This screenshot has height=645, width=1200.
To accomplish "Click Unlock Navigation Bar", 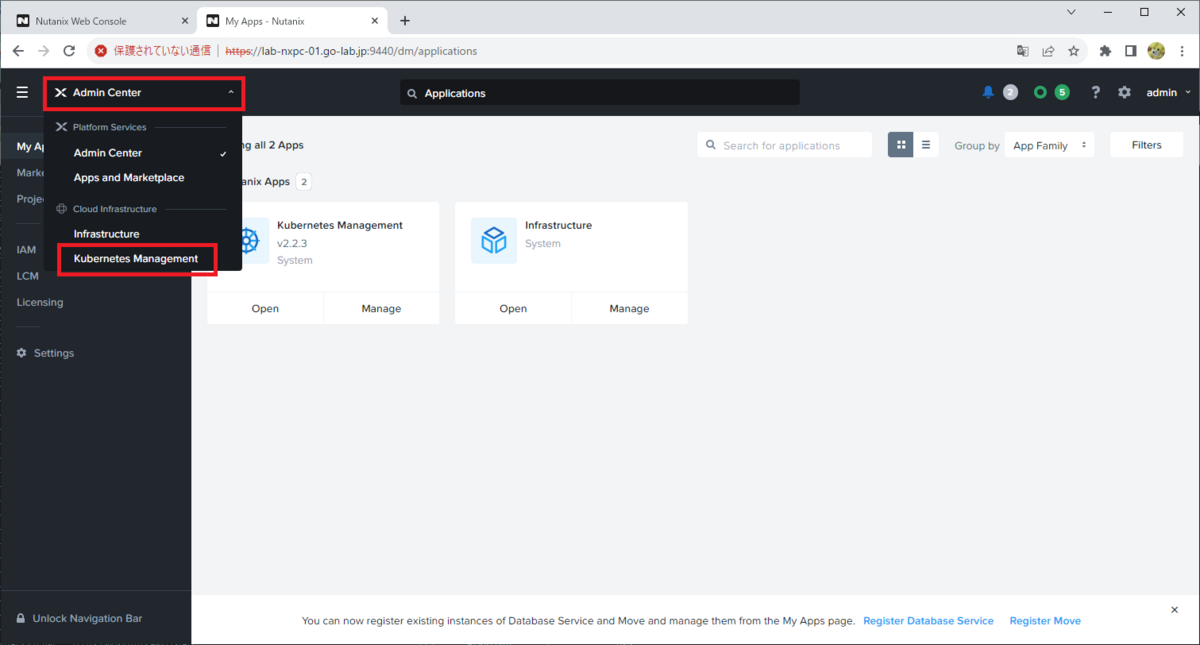I will tap(87, 618).
